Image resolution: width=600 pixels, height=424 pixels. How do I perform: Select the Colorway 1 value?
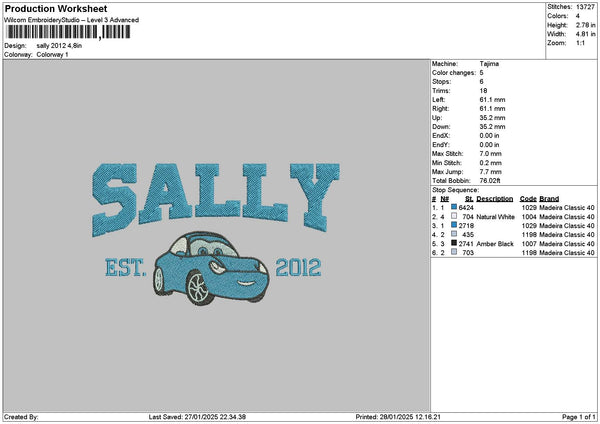click(x=52, y=55)
